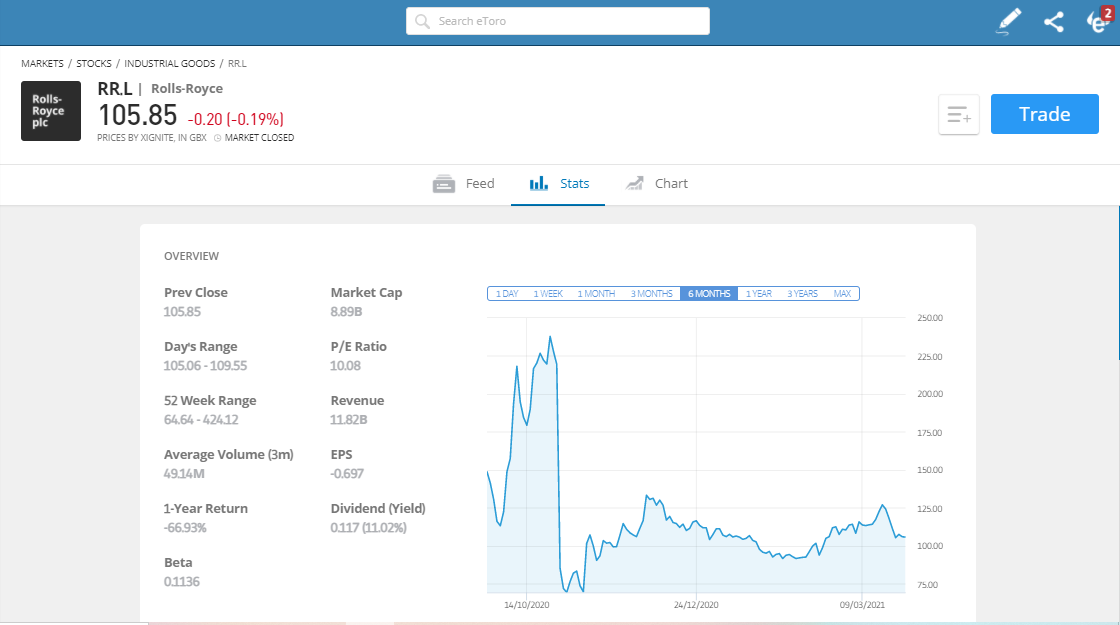Image resolution: width=1120 pixels, height=625 pixels.
Task: Select 6 MONTHS chart range
Action: coord(709,294)
